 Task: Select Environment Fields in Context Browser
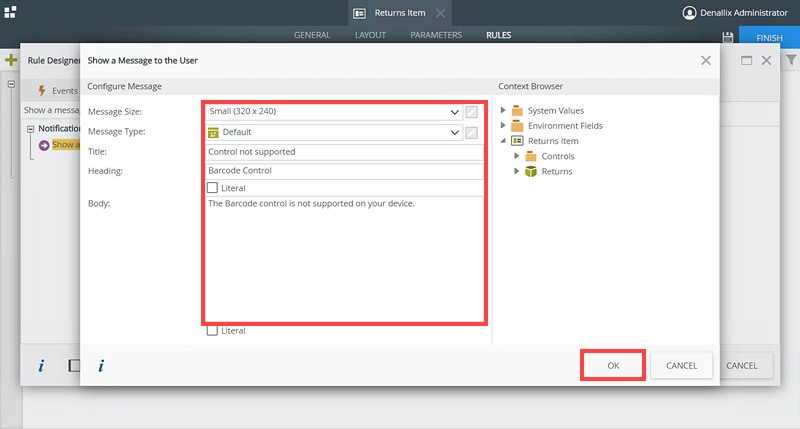pyautogui.click(x=565, y=126)
